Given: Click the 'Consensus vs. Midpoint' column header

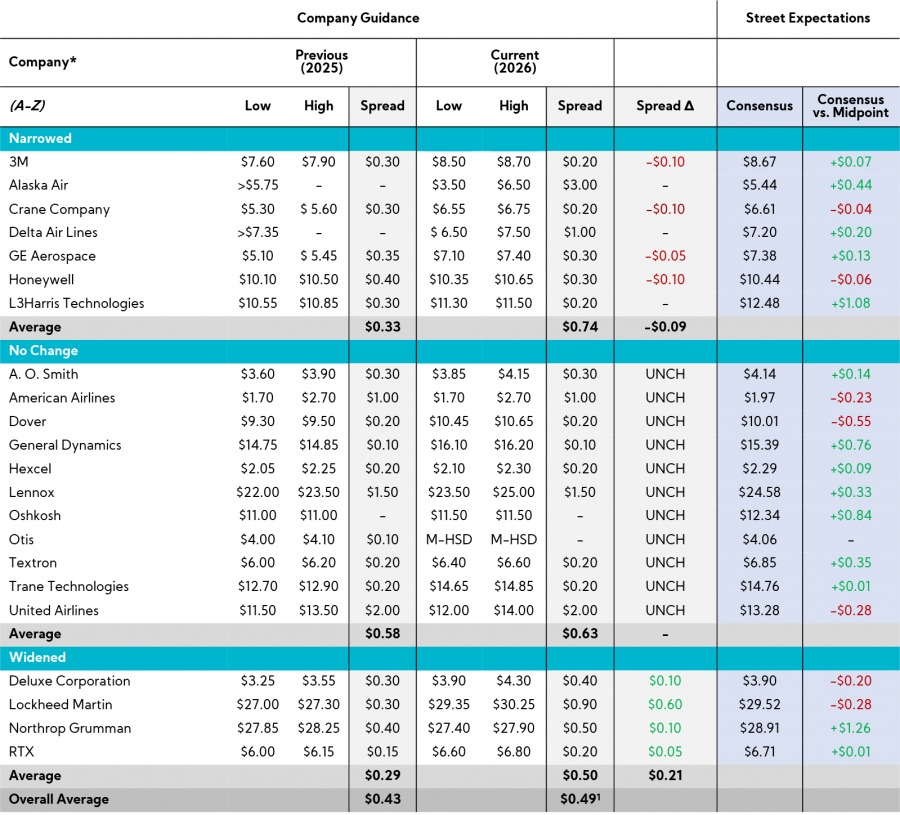Looking at the screenshot, I should pyautogui.click(x=851, y=106).
